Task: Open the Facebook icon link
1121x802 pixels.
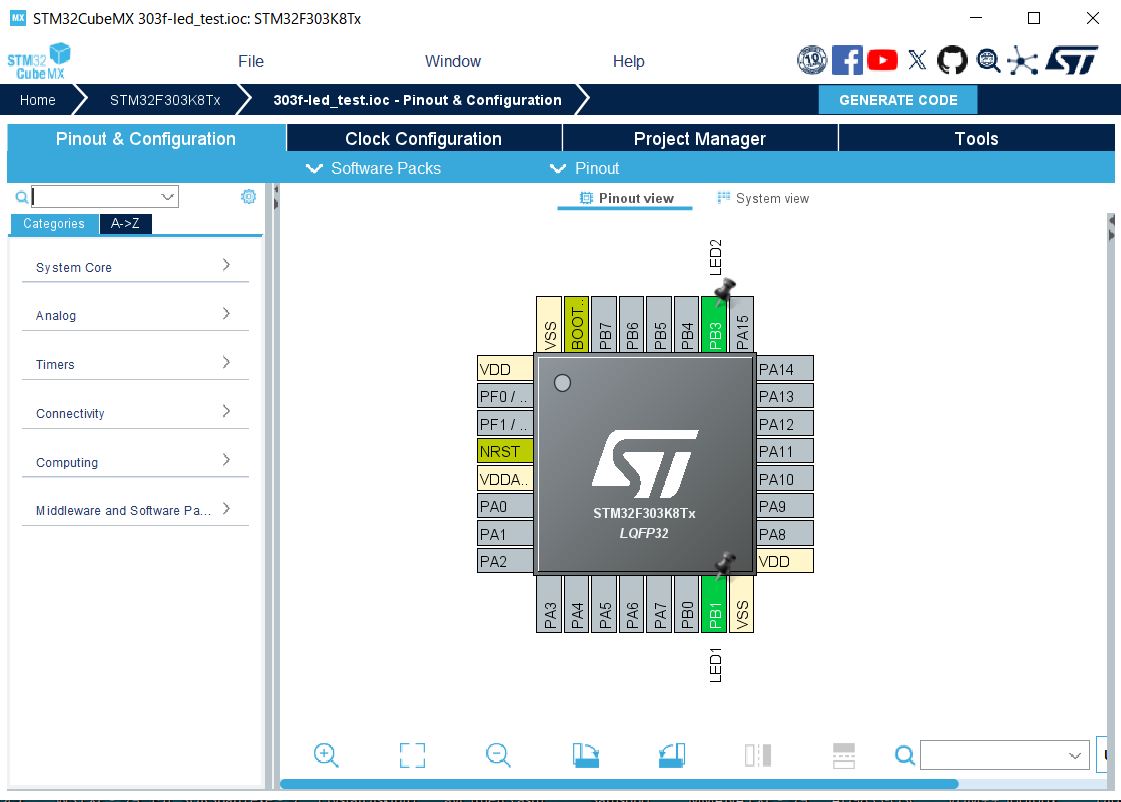Action: click(x=847, y=60)
